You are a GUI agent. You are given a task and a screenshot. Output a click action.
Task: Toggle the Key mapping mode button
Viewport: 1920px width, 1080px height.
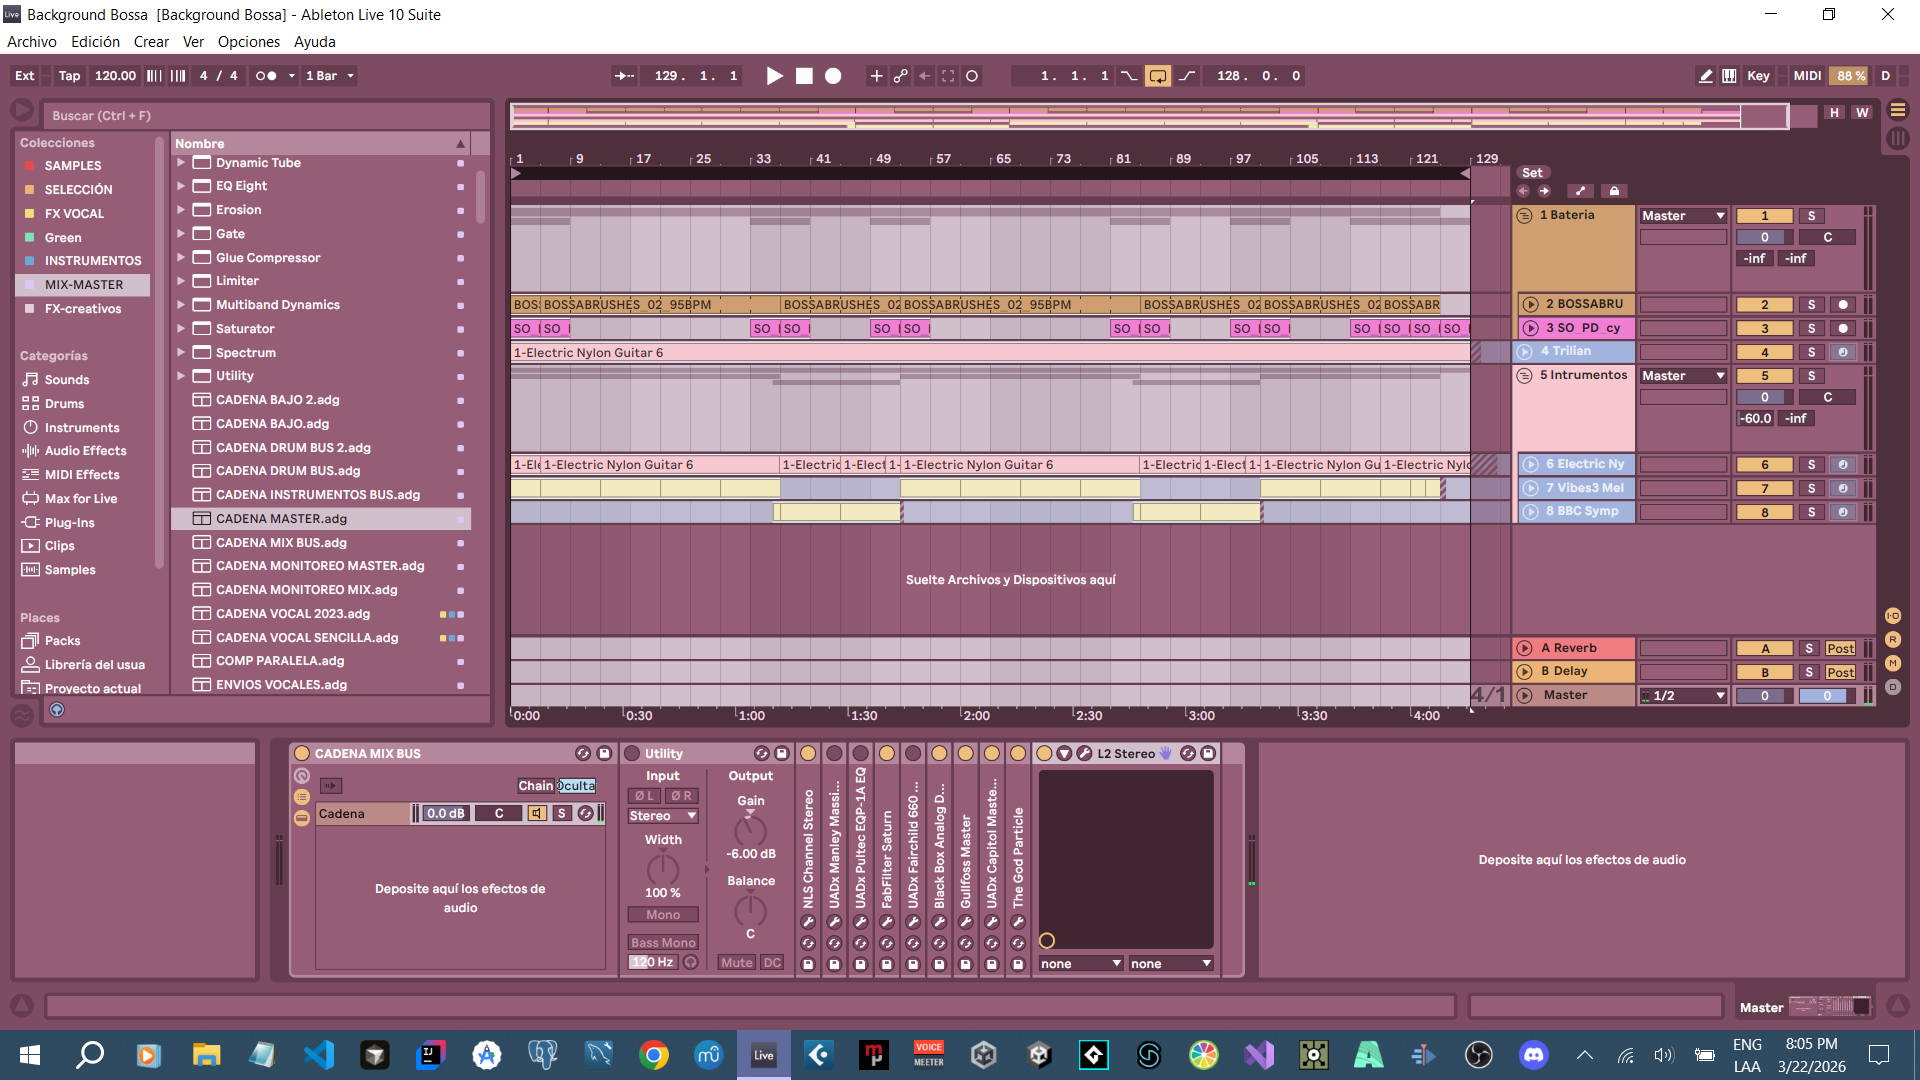pyautogui.click(x=1757, y=76)
